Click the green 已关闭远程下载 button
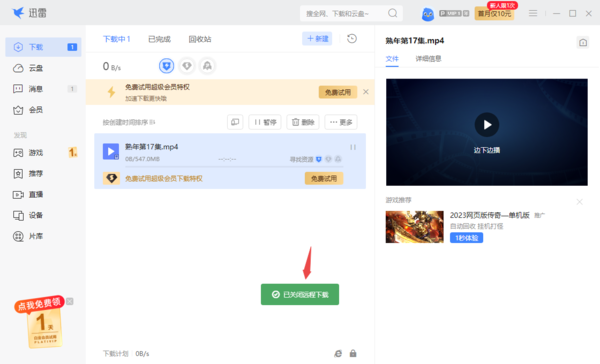600x364 pixels. coord(300,294)
